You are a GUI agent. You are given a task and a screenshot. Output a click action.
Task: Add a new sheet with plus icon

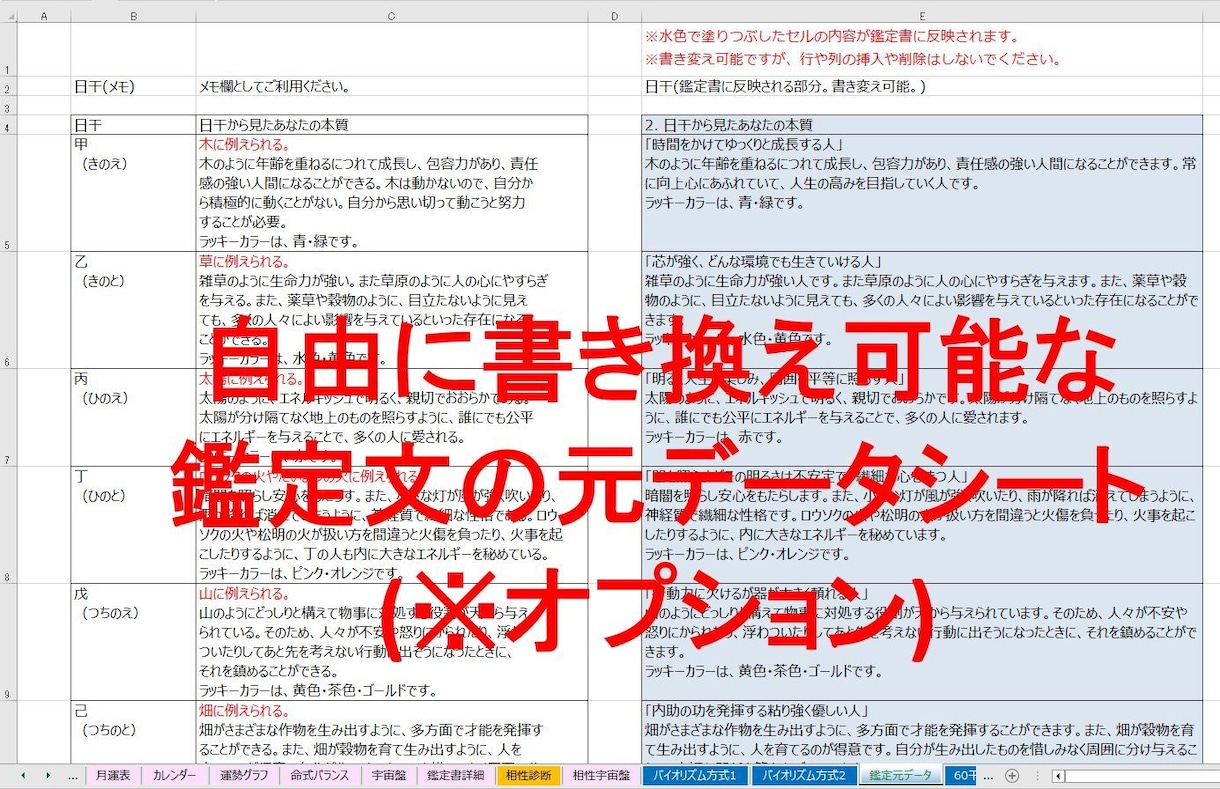click(1012, 775)
